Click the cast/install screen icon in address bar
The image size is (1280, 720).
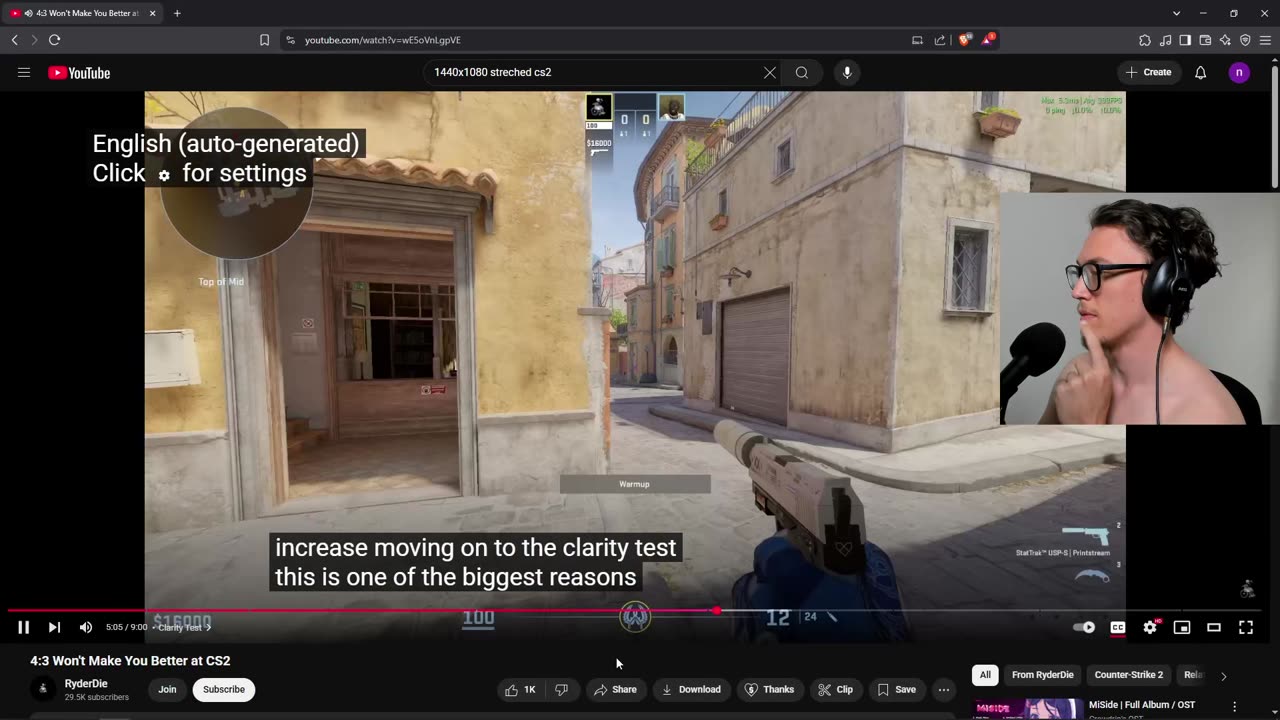pyautogui.click(x=917, y=40)
